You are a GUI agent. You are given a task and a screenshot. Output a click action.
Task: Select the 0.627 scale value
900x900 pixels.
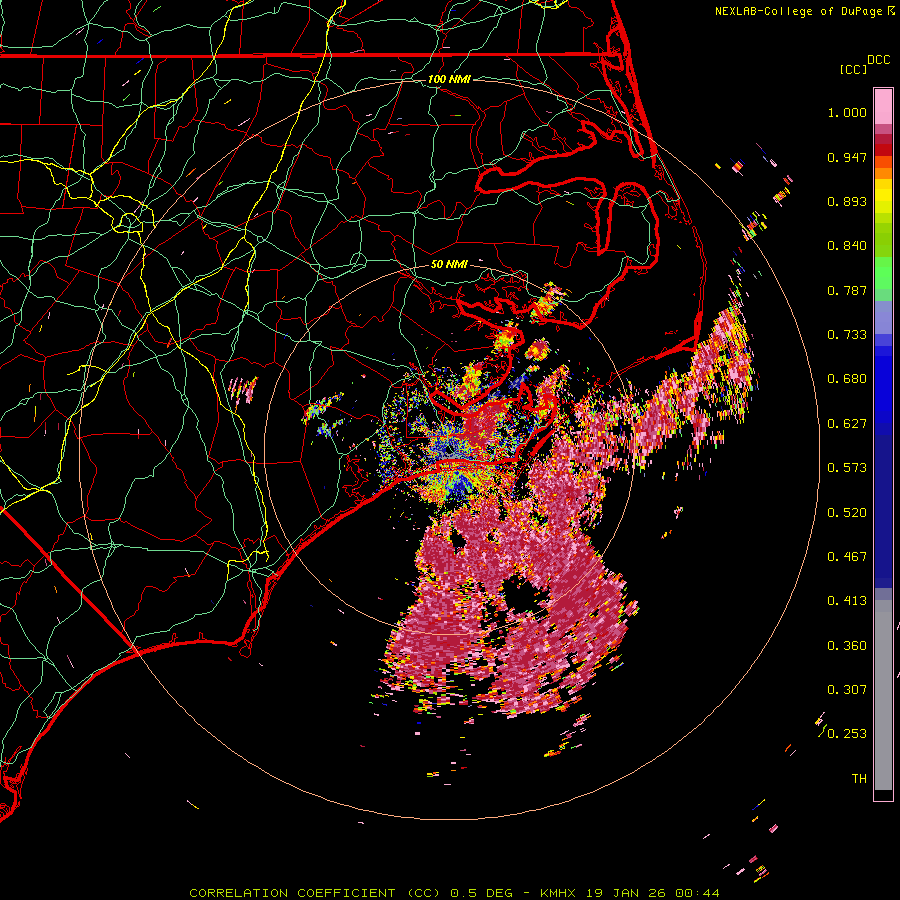(847, 424)
